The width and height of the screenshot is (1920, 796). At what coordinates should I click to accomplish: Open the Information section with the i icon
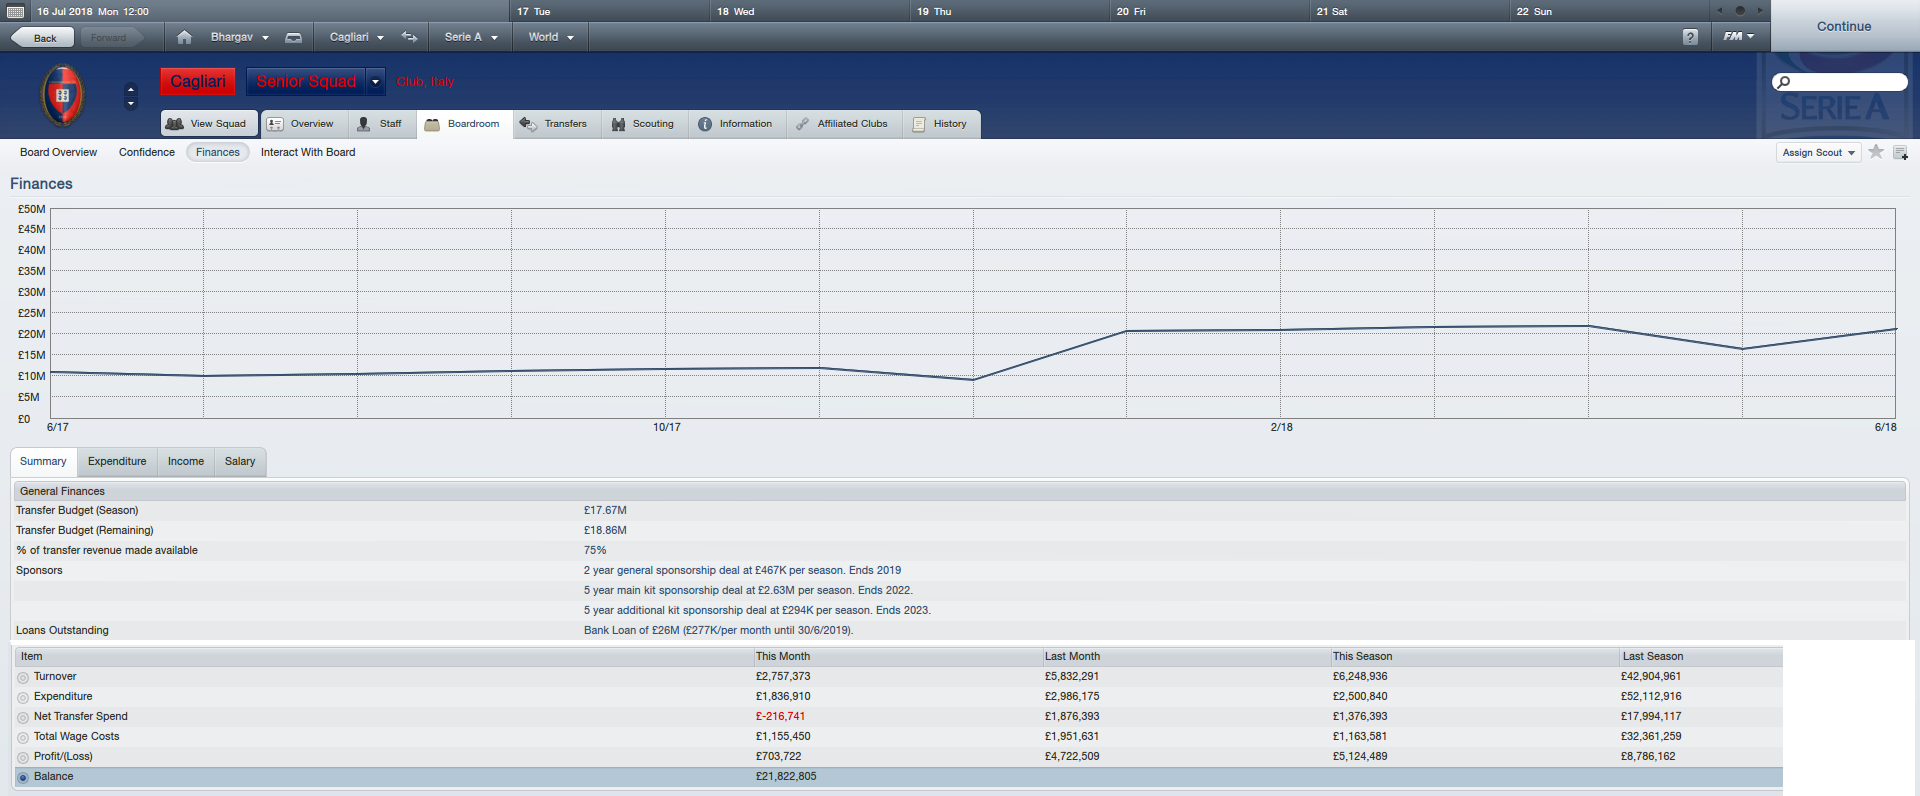(735, 124)
